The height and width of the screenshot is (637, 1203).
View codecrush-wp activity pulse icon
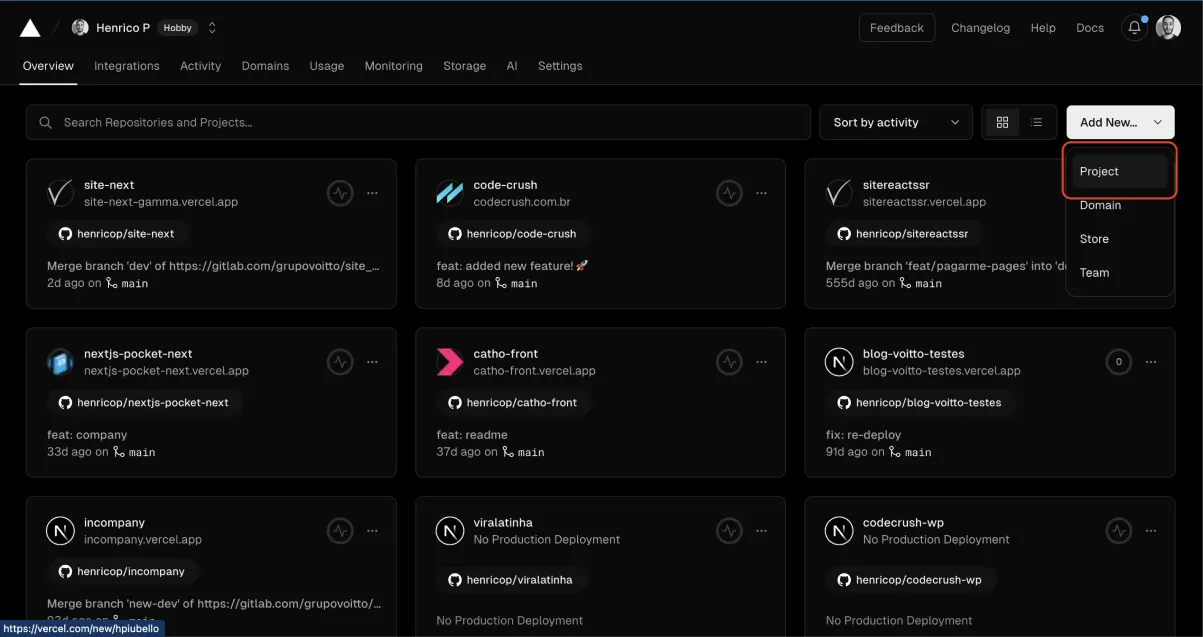(x=1119, y=531)
